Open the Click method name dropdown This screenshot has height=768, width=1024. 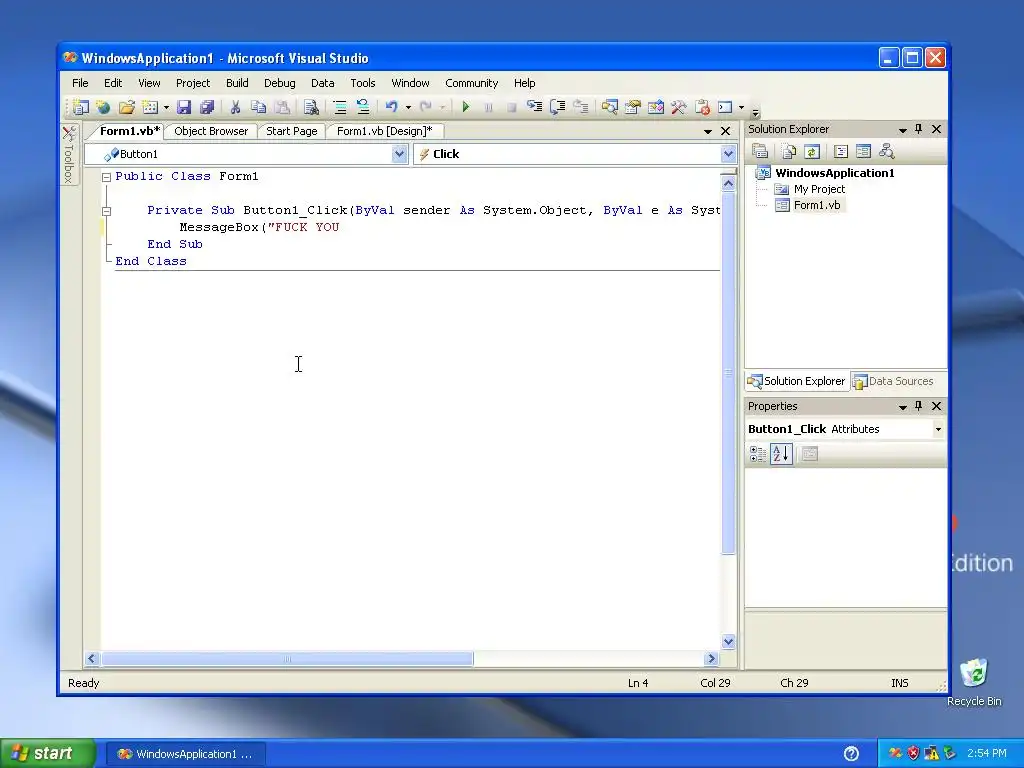click(x=728, y=154)
